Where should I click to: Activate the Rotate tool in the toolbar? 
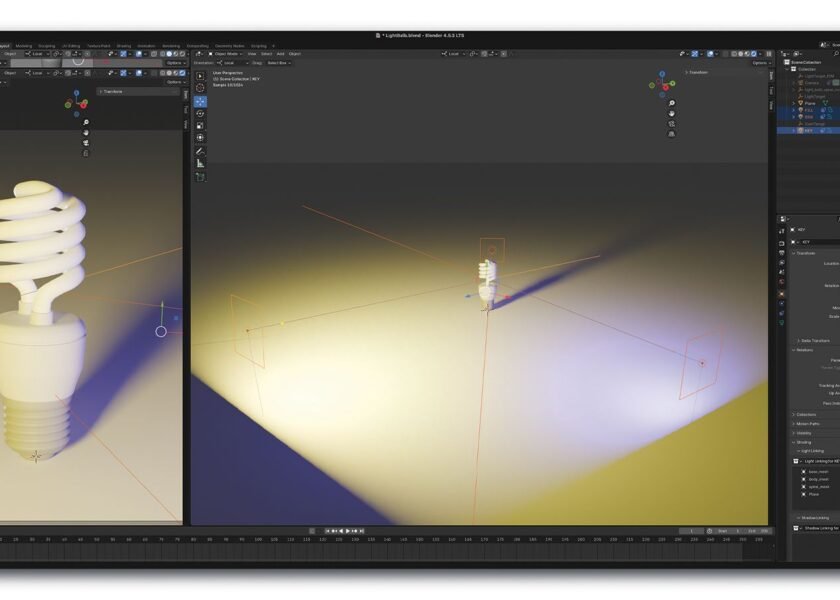click(200, 113)
